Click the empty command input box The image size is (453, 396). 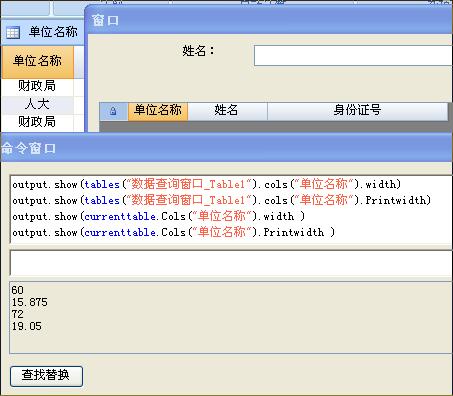pyautogui.click(x=231, y=263)
